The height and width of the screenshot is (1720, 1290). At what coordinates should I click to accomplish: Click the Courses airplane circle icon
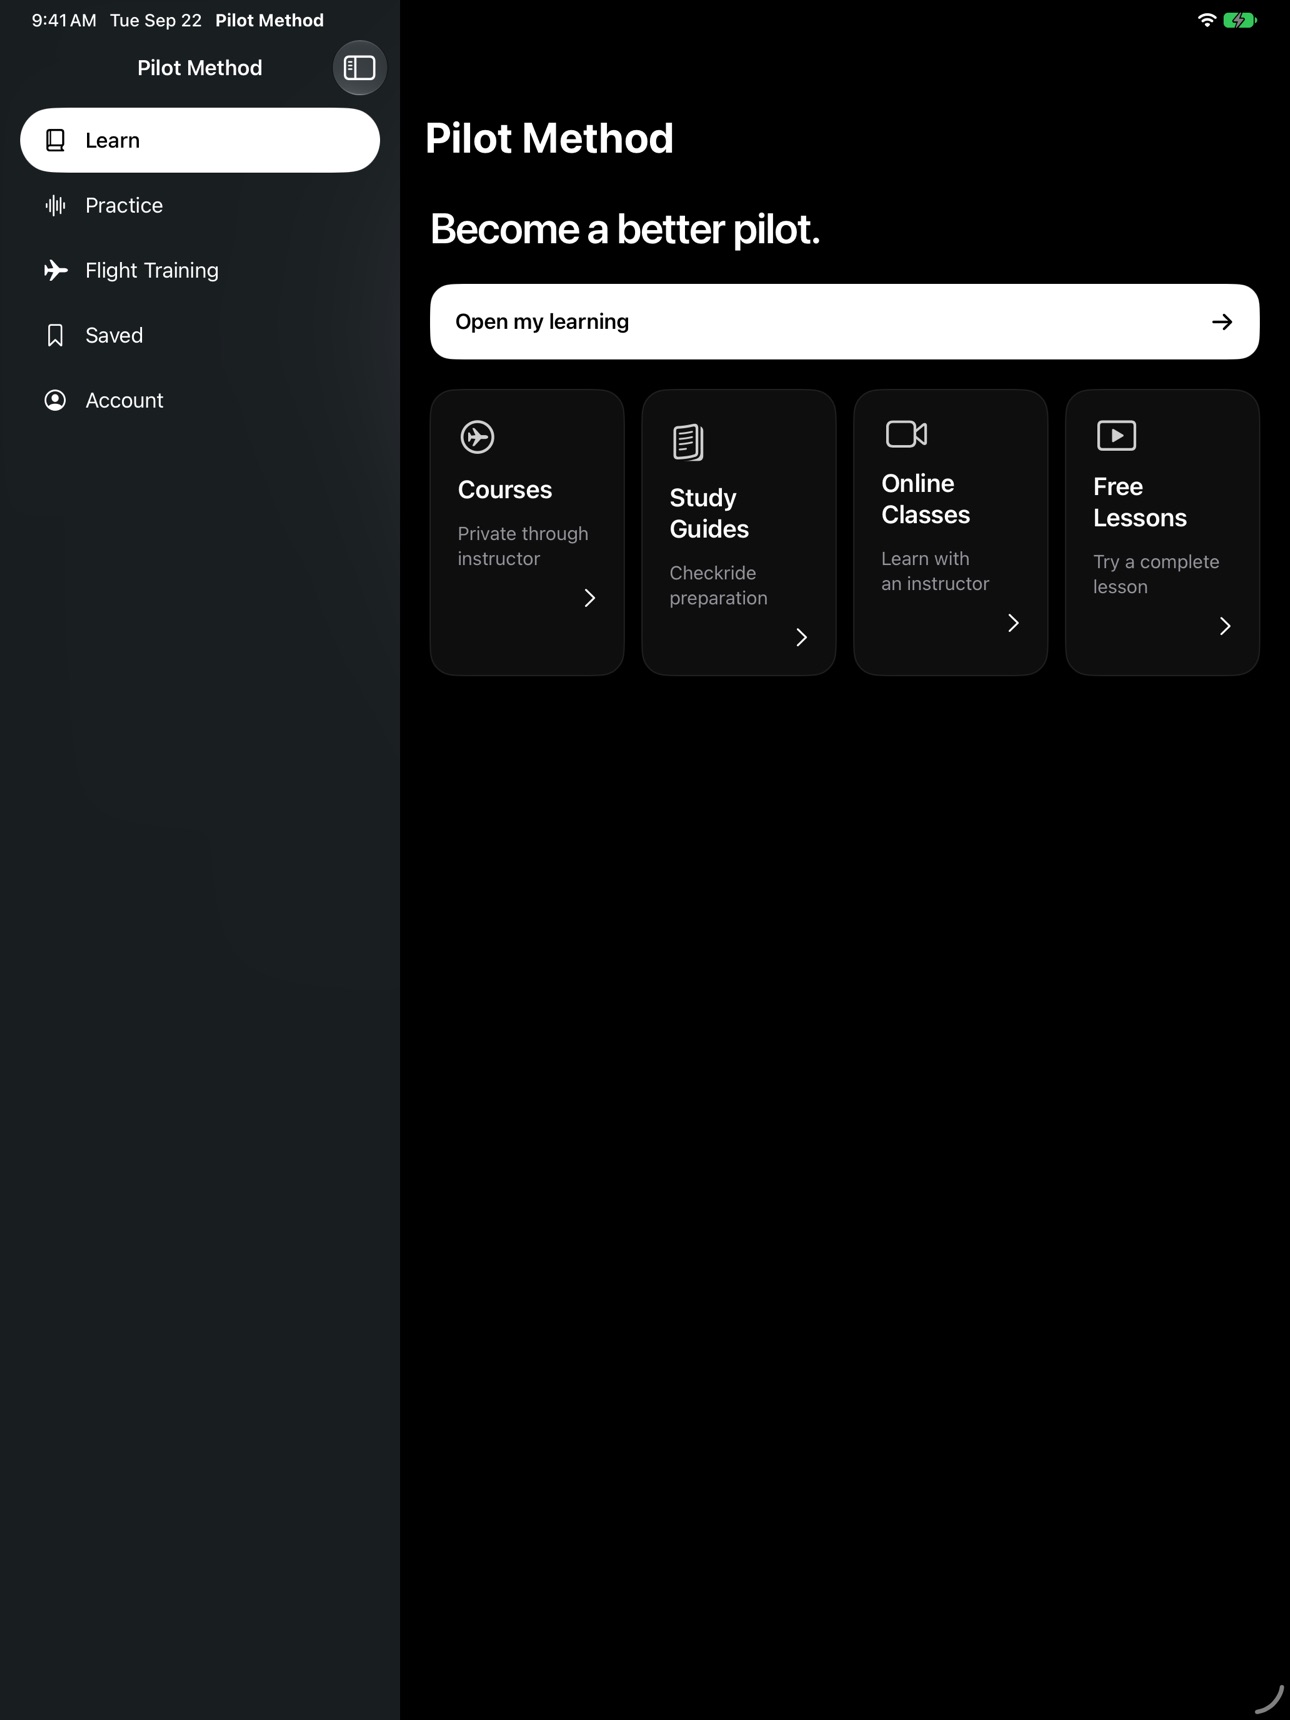[477, 437]
